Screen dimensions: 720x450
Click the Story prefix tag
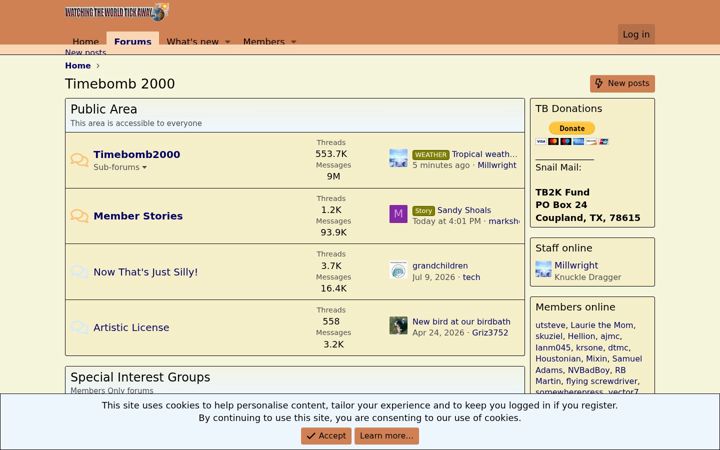point(423,211)
